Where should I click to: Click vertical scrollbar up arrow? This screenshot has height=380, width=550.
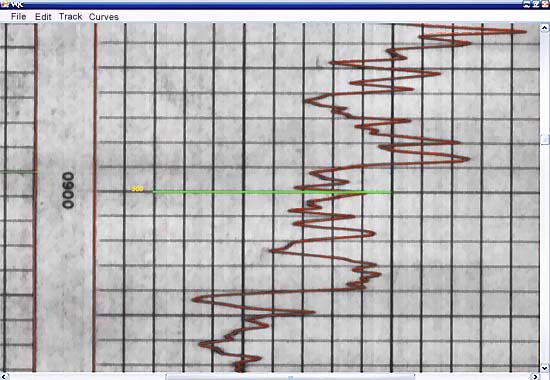click(x=544, y=27)
